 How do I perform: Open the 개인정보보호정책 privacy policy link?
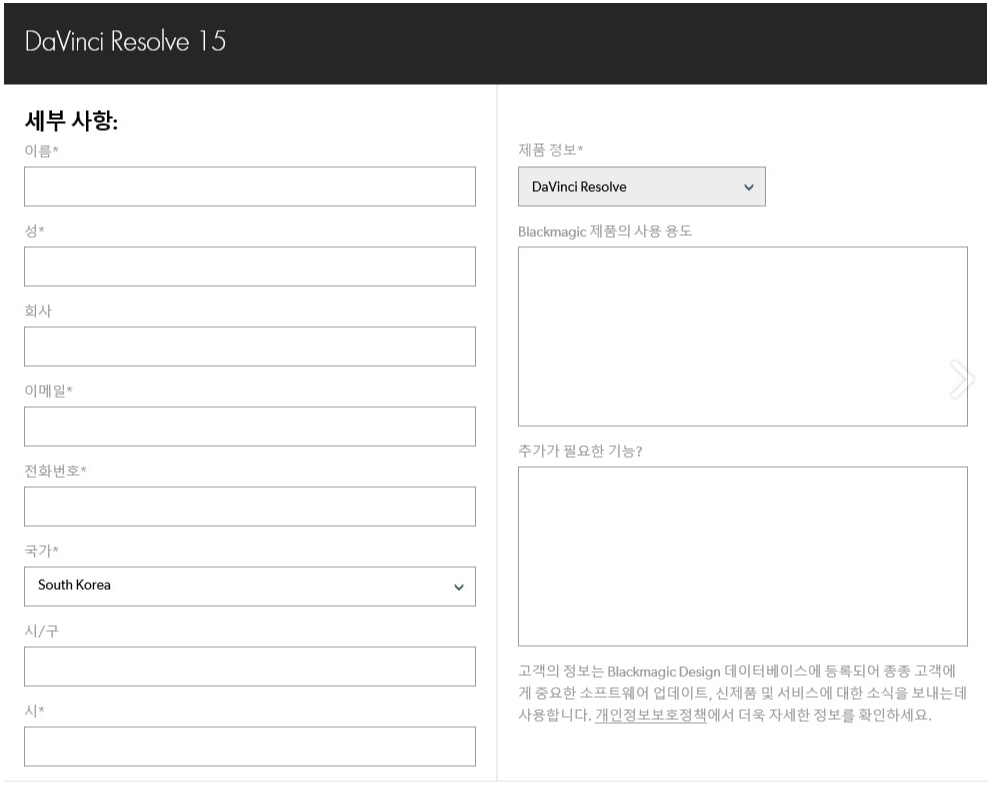(x=650, y=715)
